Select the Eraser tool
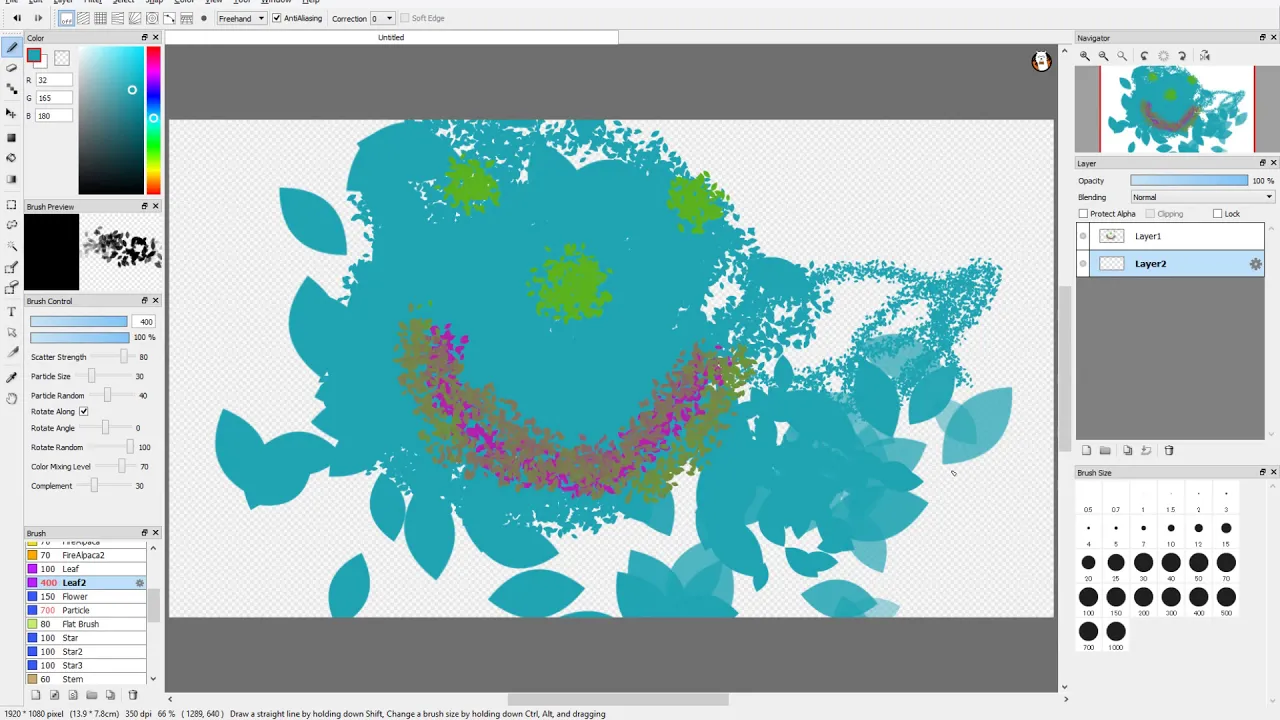 (12, 68)
